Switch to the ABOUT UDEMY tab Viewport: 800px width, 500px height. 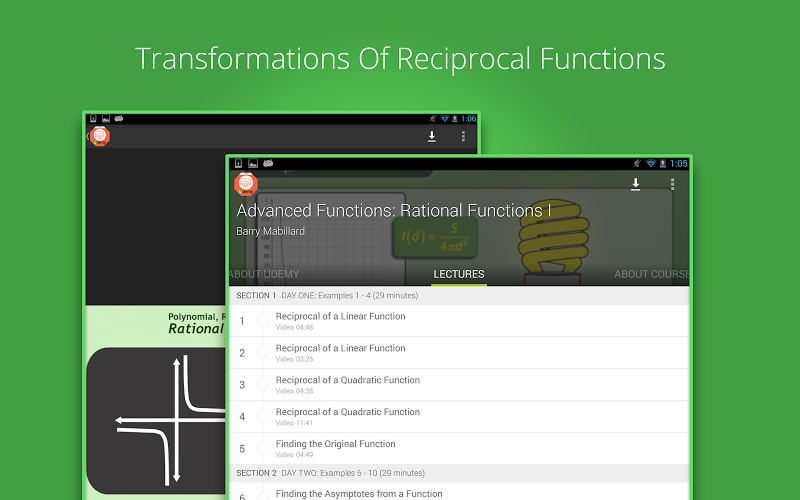click(263, 274)
